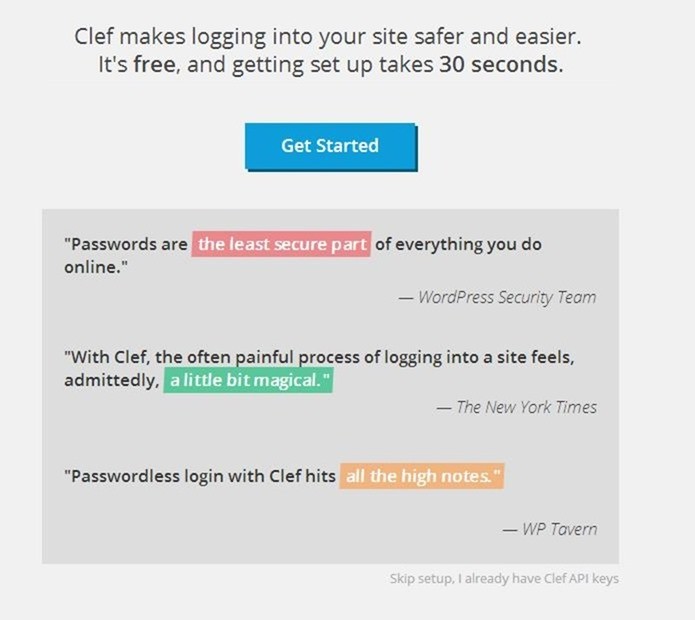Click the bold "free" word in subheadline
The image size is (695, 620).
point(156,65)
